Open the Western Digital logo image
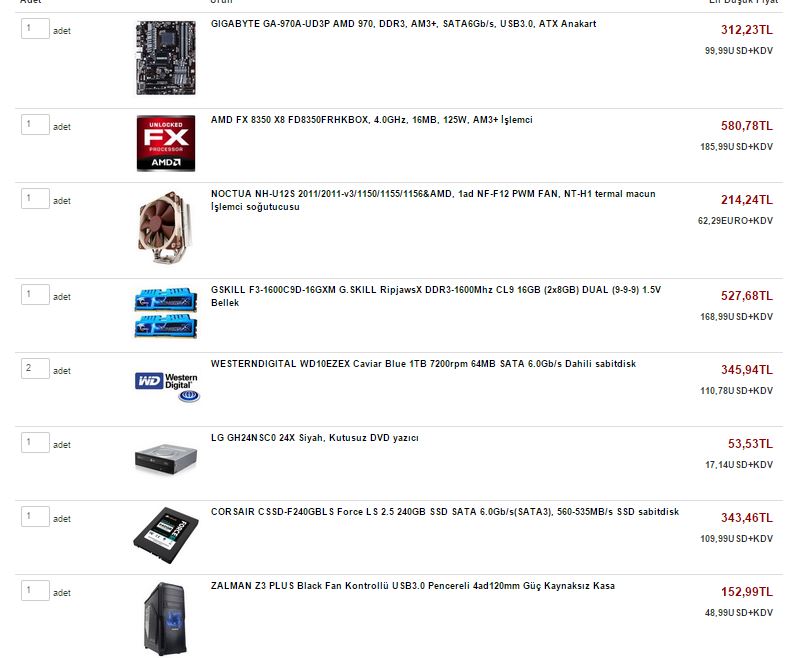Image resolution: width=802 pixels, height=658 pixels. [167, 387]
